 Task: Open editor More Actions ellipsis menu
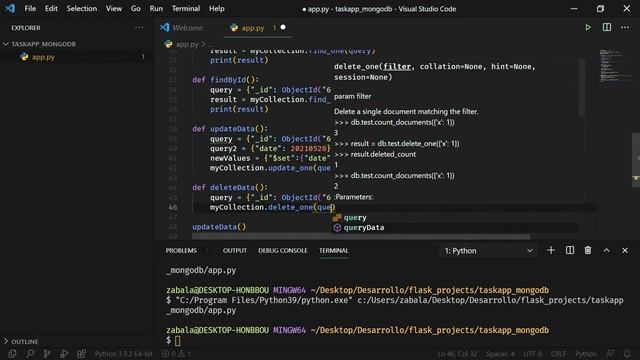[625, 27]
